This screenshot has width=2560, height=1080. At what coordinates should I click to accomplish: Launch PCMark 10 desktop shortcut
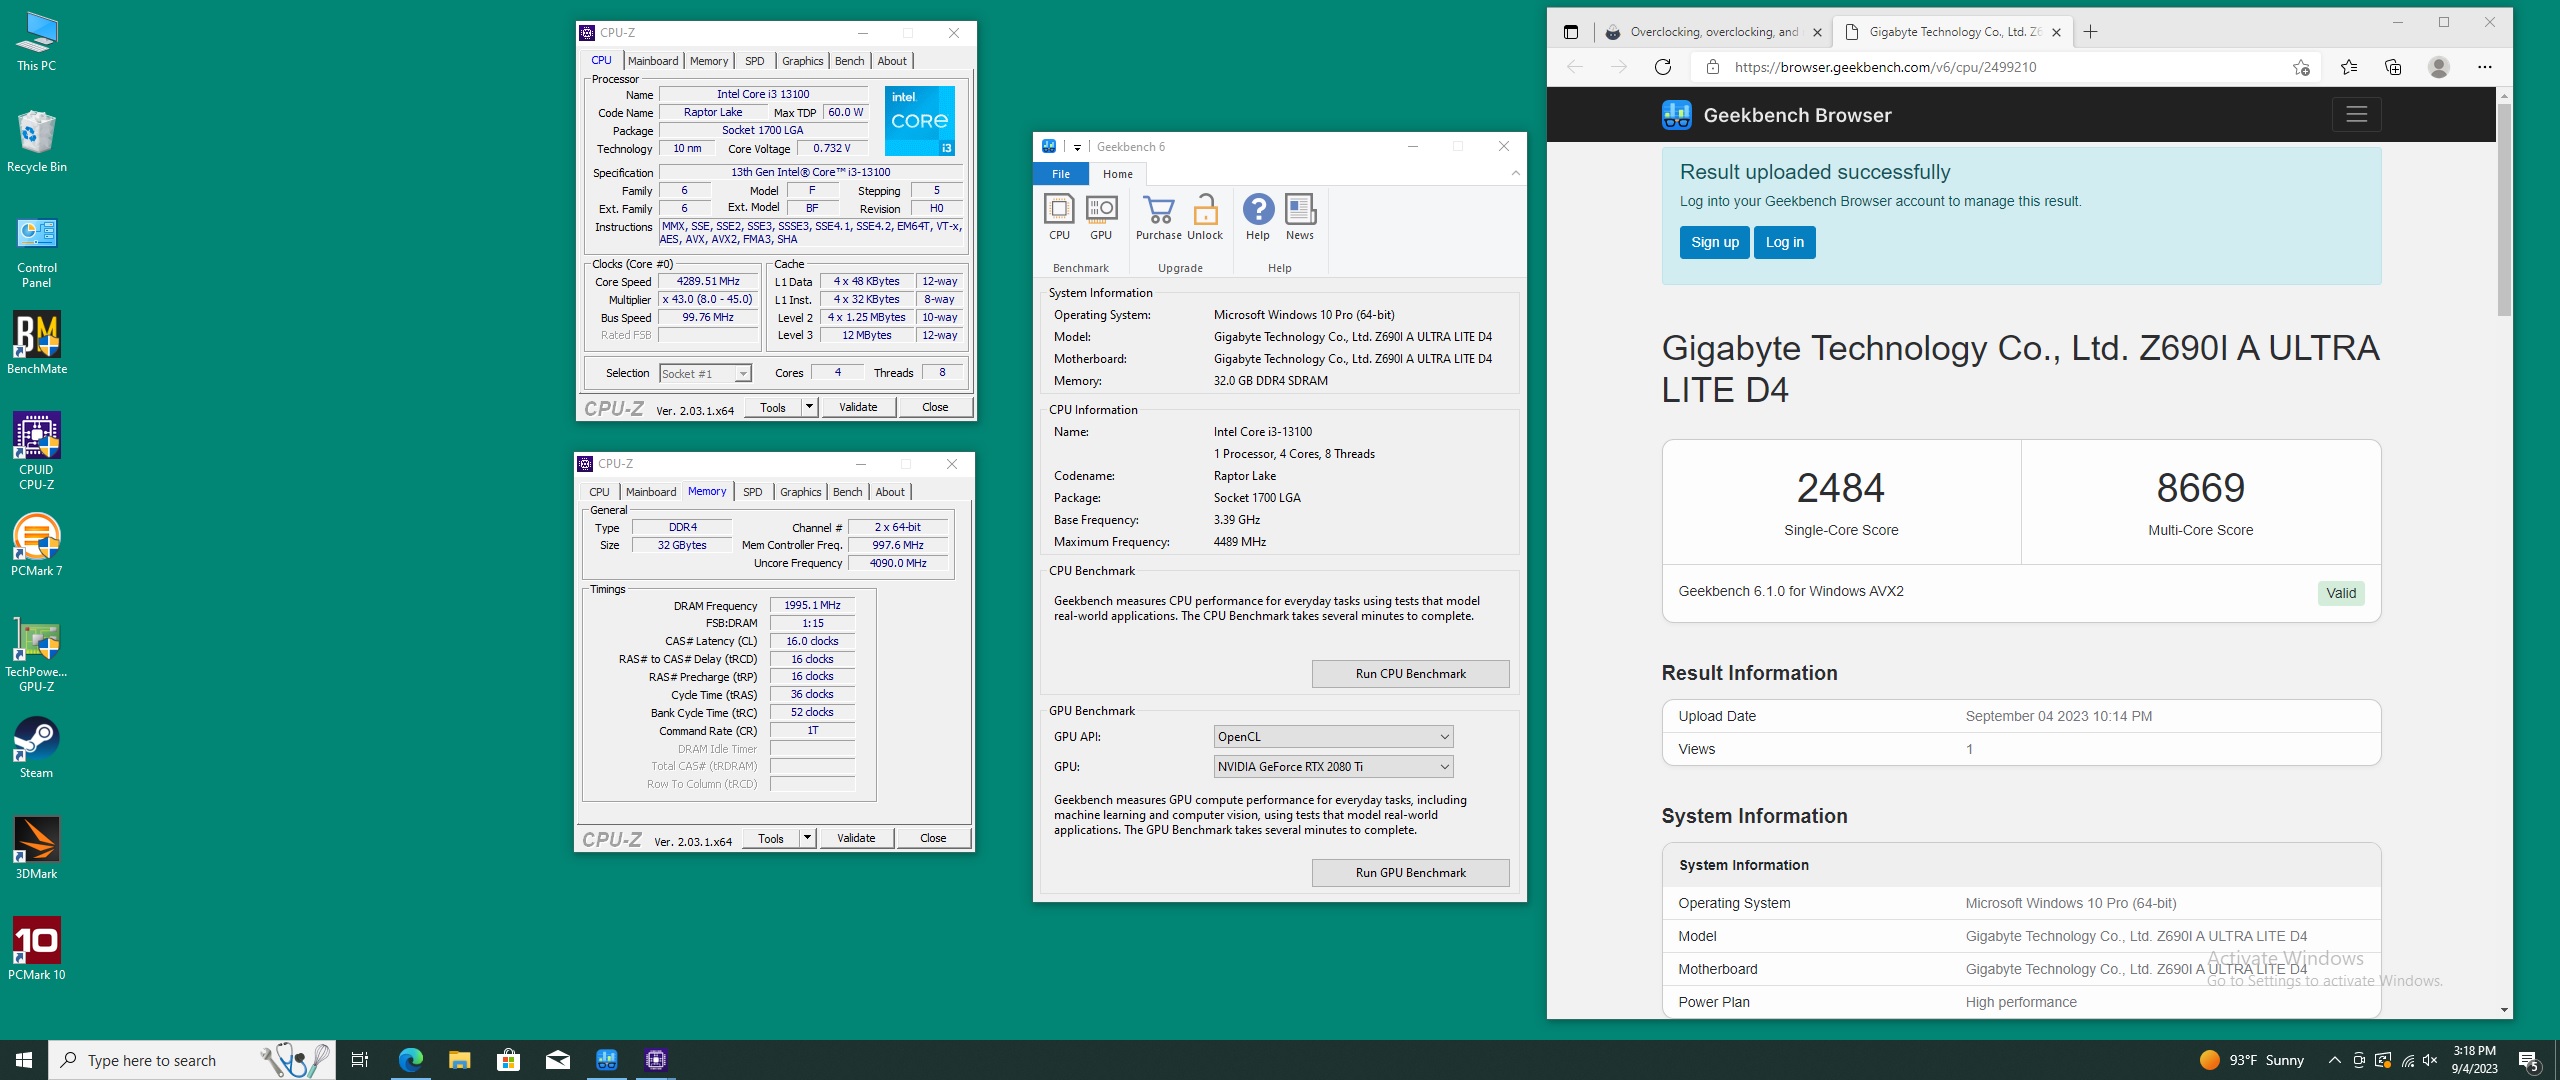point(37,949)
